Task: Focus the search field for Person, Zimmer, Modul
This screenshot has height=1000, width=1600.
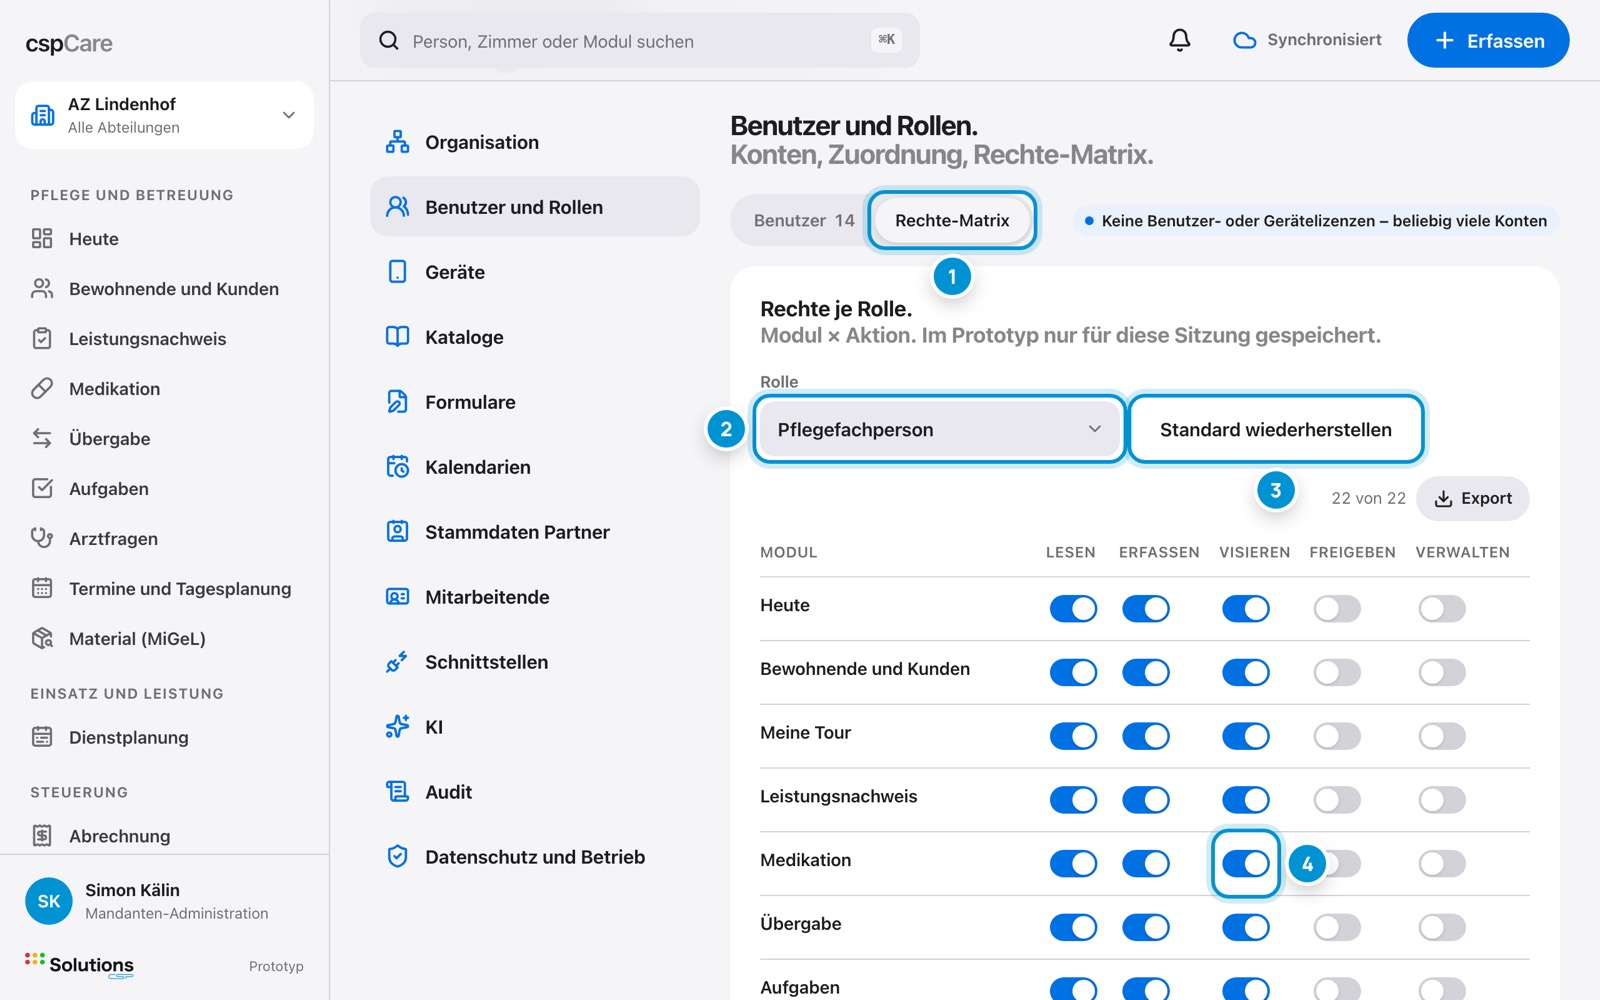Action: click(x=640, y=41)
